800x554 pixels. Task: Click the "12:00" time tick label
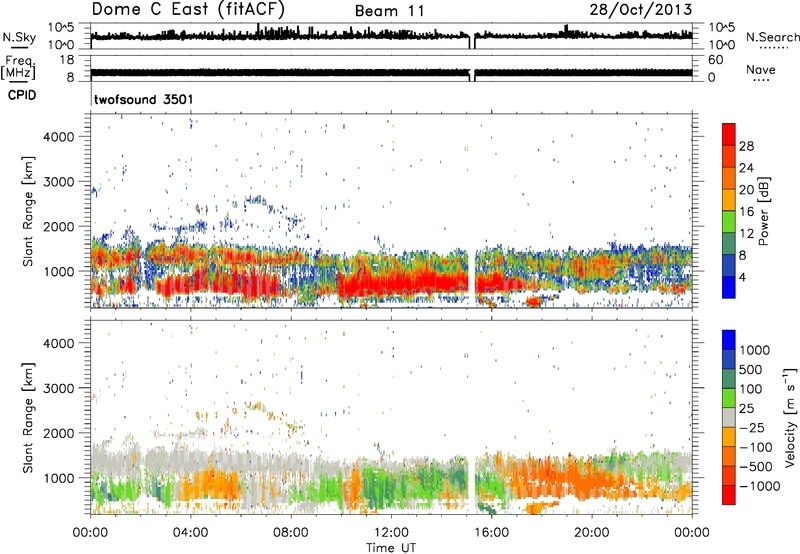[391, 533]
